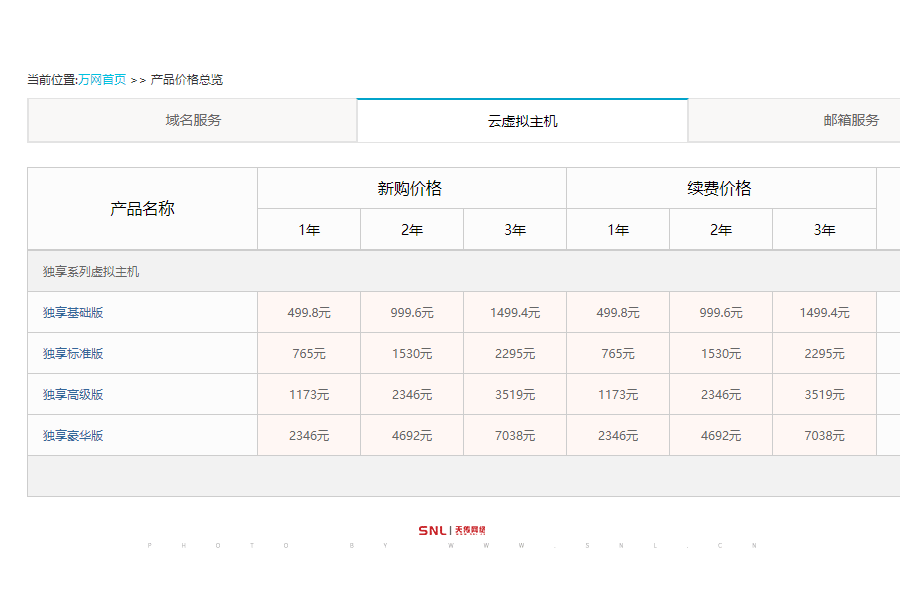This screenshot has width=900, height=600.
Task: Click 独享高级版 renewal 1-year price 1173元
Action: pyautogui.click(x=618, y=395)
